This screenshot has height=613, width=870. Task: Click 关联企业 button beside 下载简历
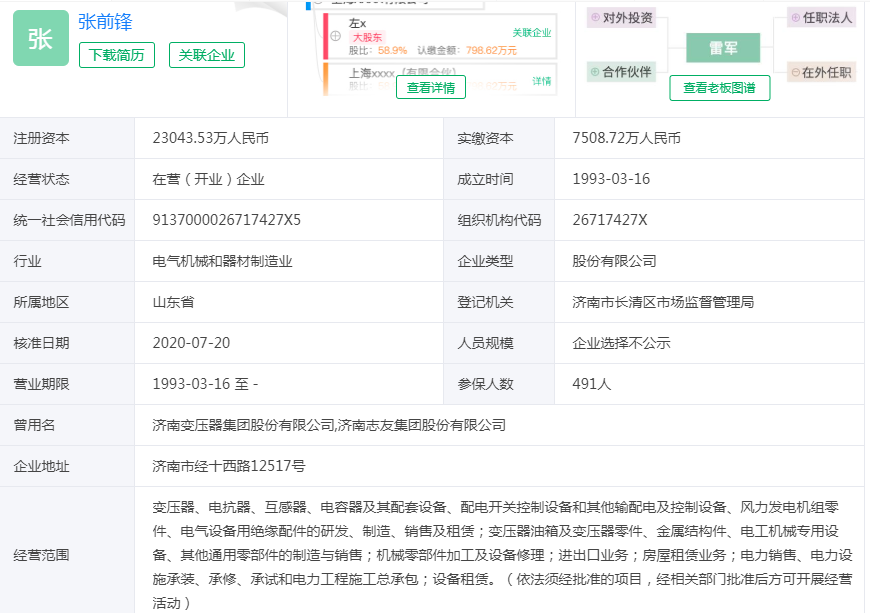[206, 56]
